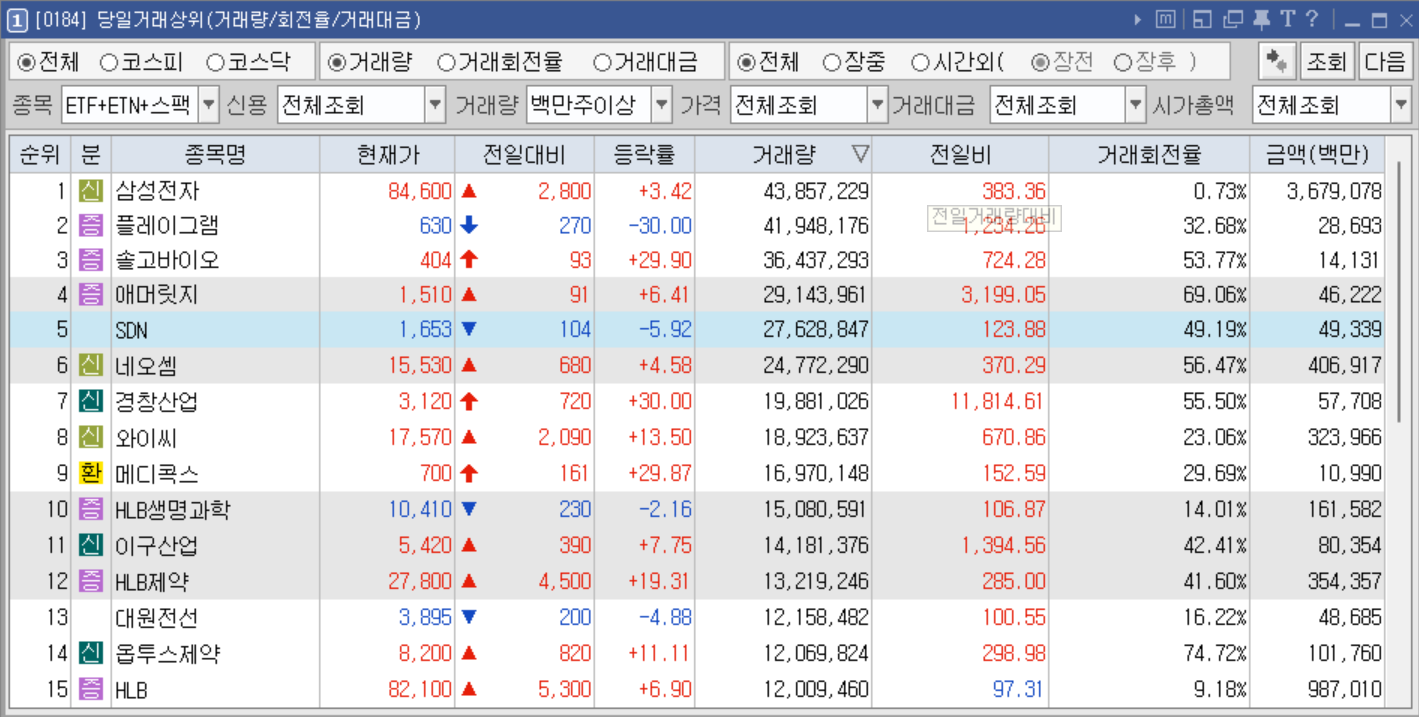Select the 코스닥 radio button
The height and width of the screenshot is (717, 1419).
coord(215,62)
